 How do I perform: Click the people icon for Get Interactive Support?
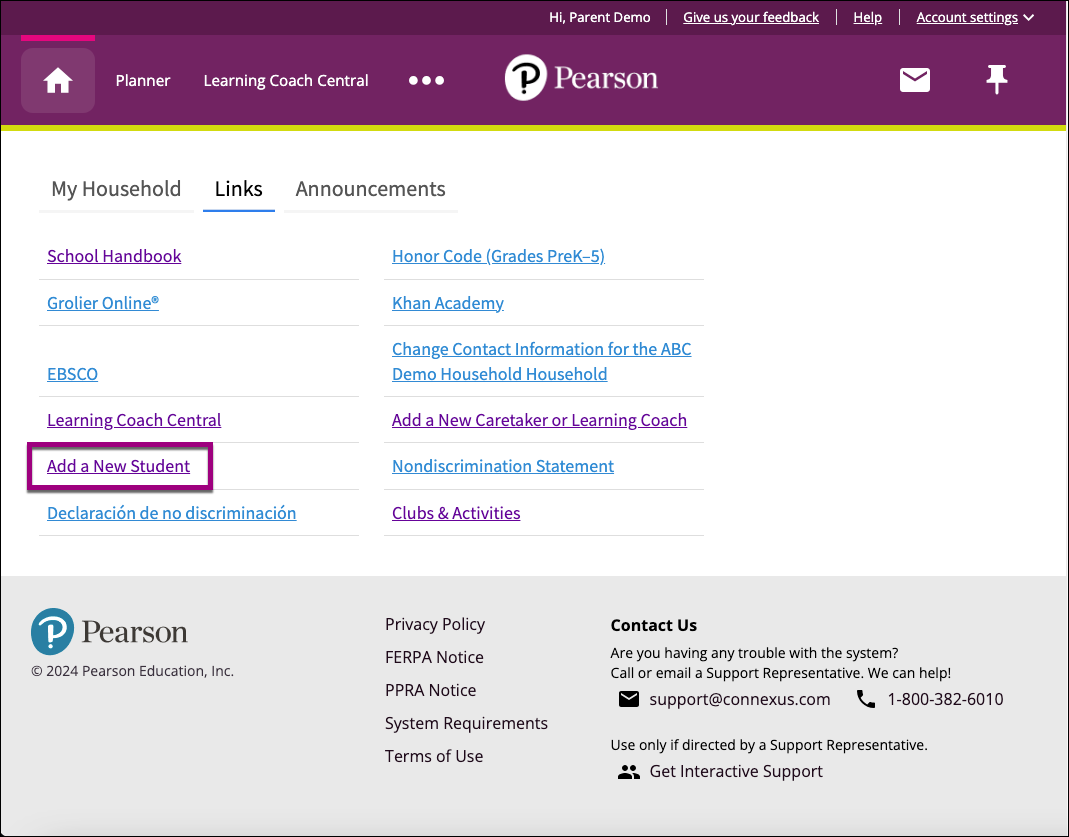(x=628, y=771)
